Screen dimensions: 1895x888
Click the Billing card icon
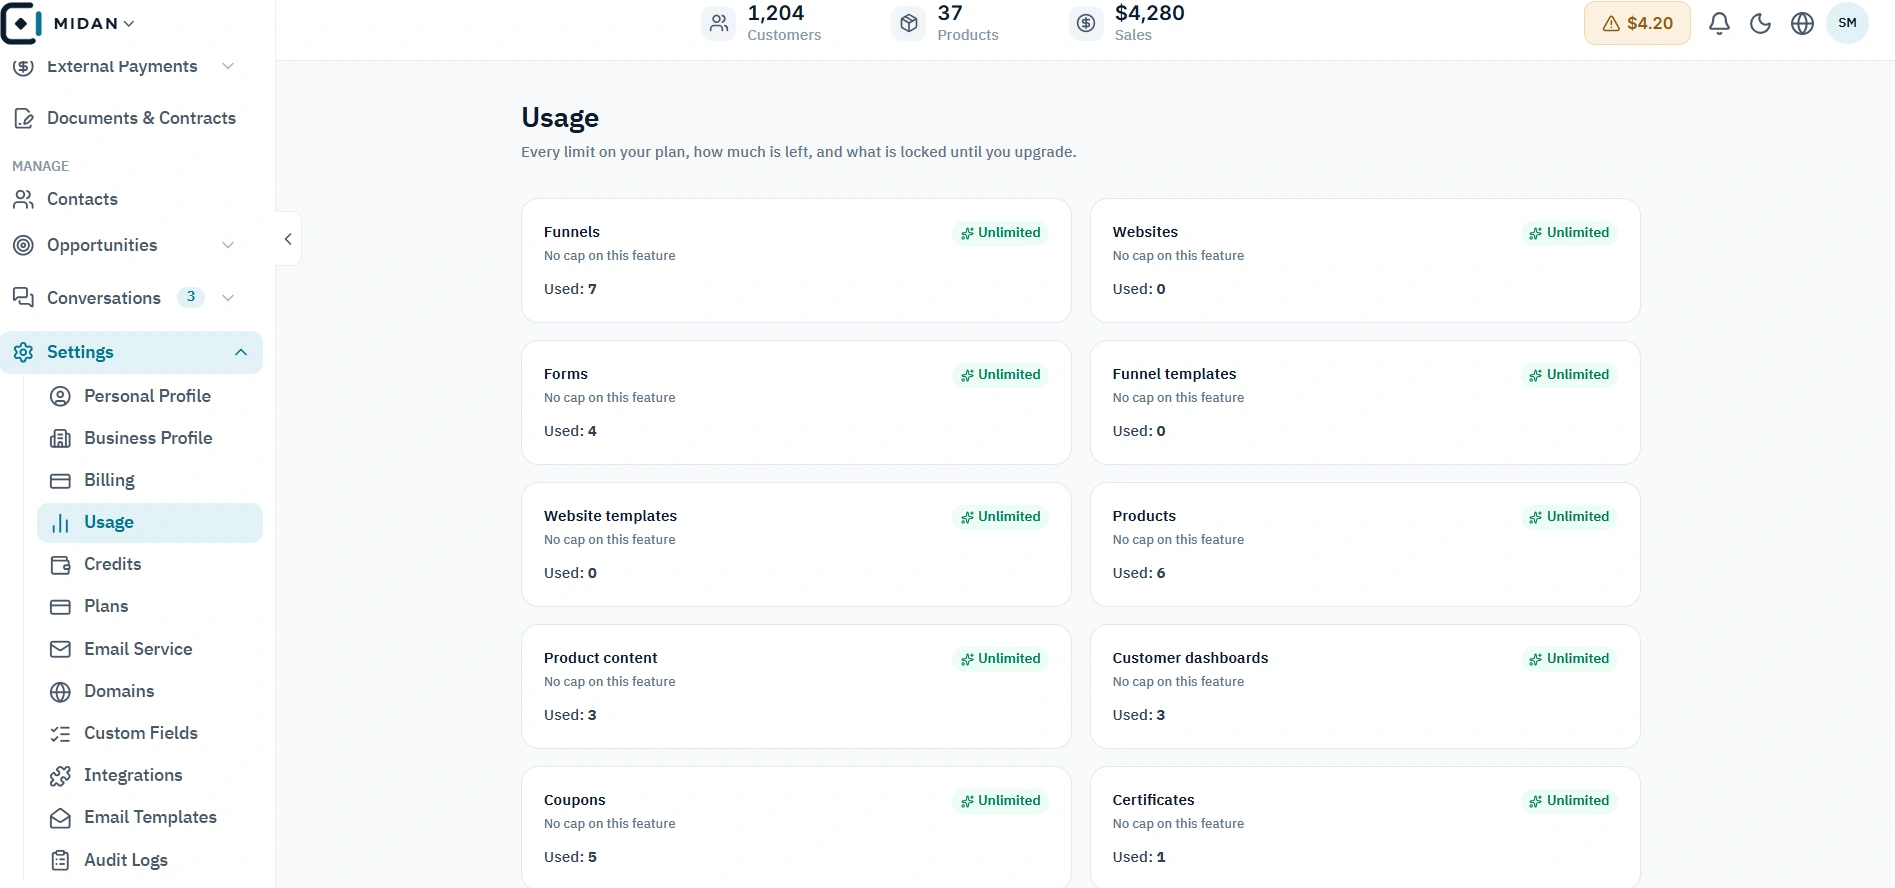pos(61,480)
